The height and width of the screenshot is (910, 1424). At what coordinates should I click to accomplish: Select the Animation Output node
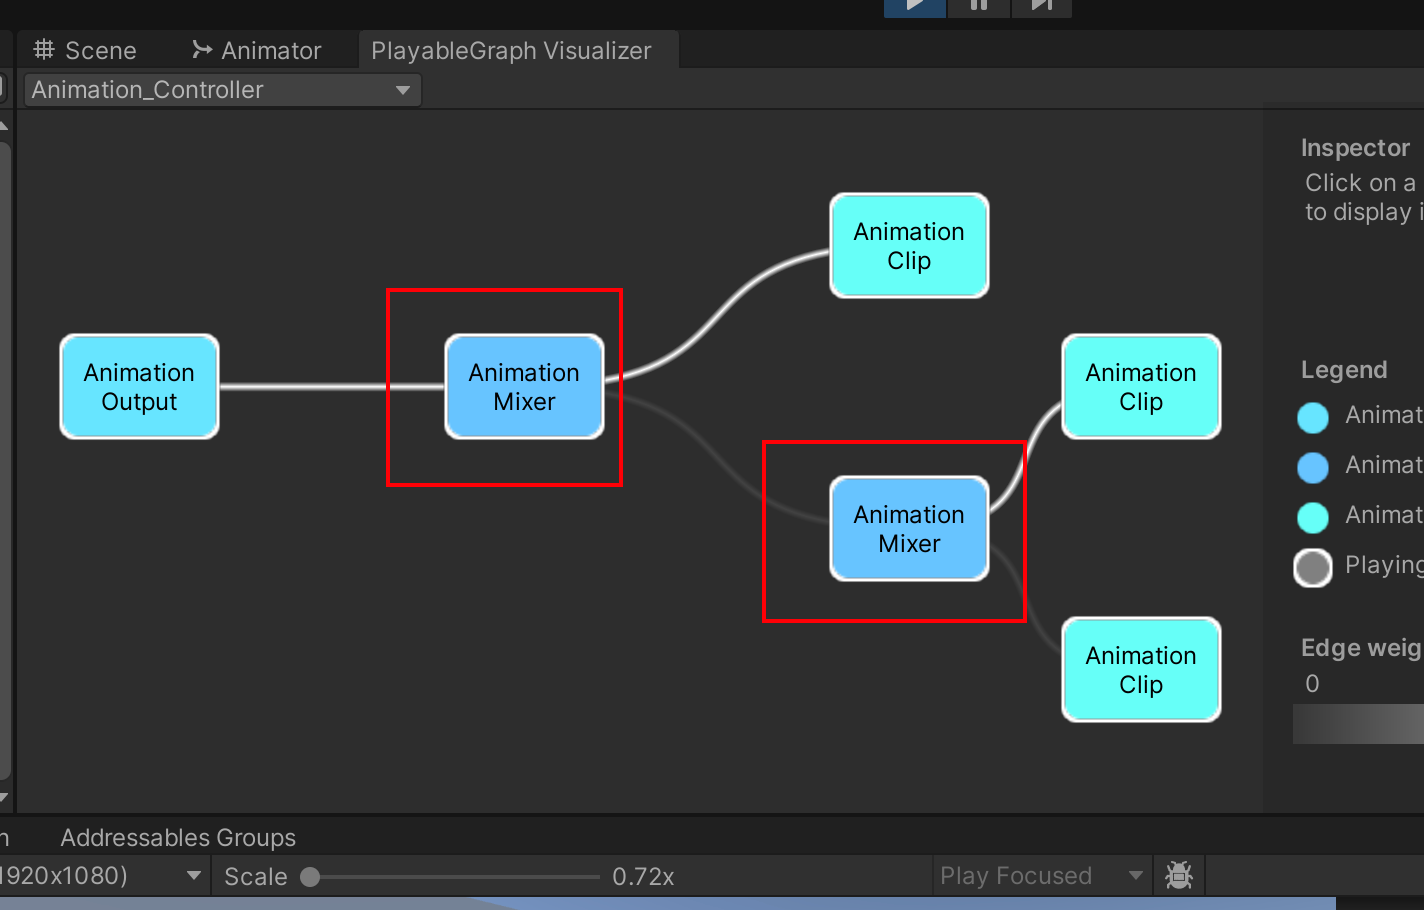coord(139,387)
